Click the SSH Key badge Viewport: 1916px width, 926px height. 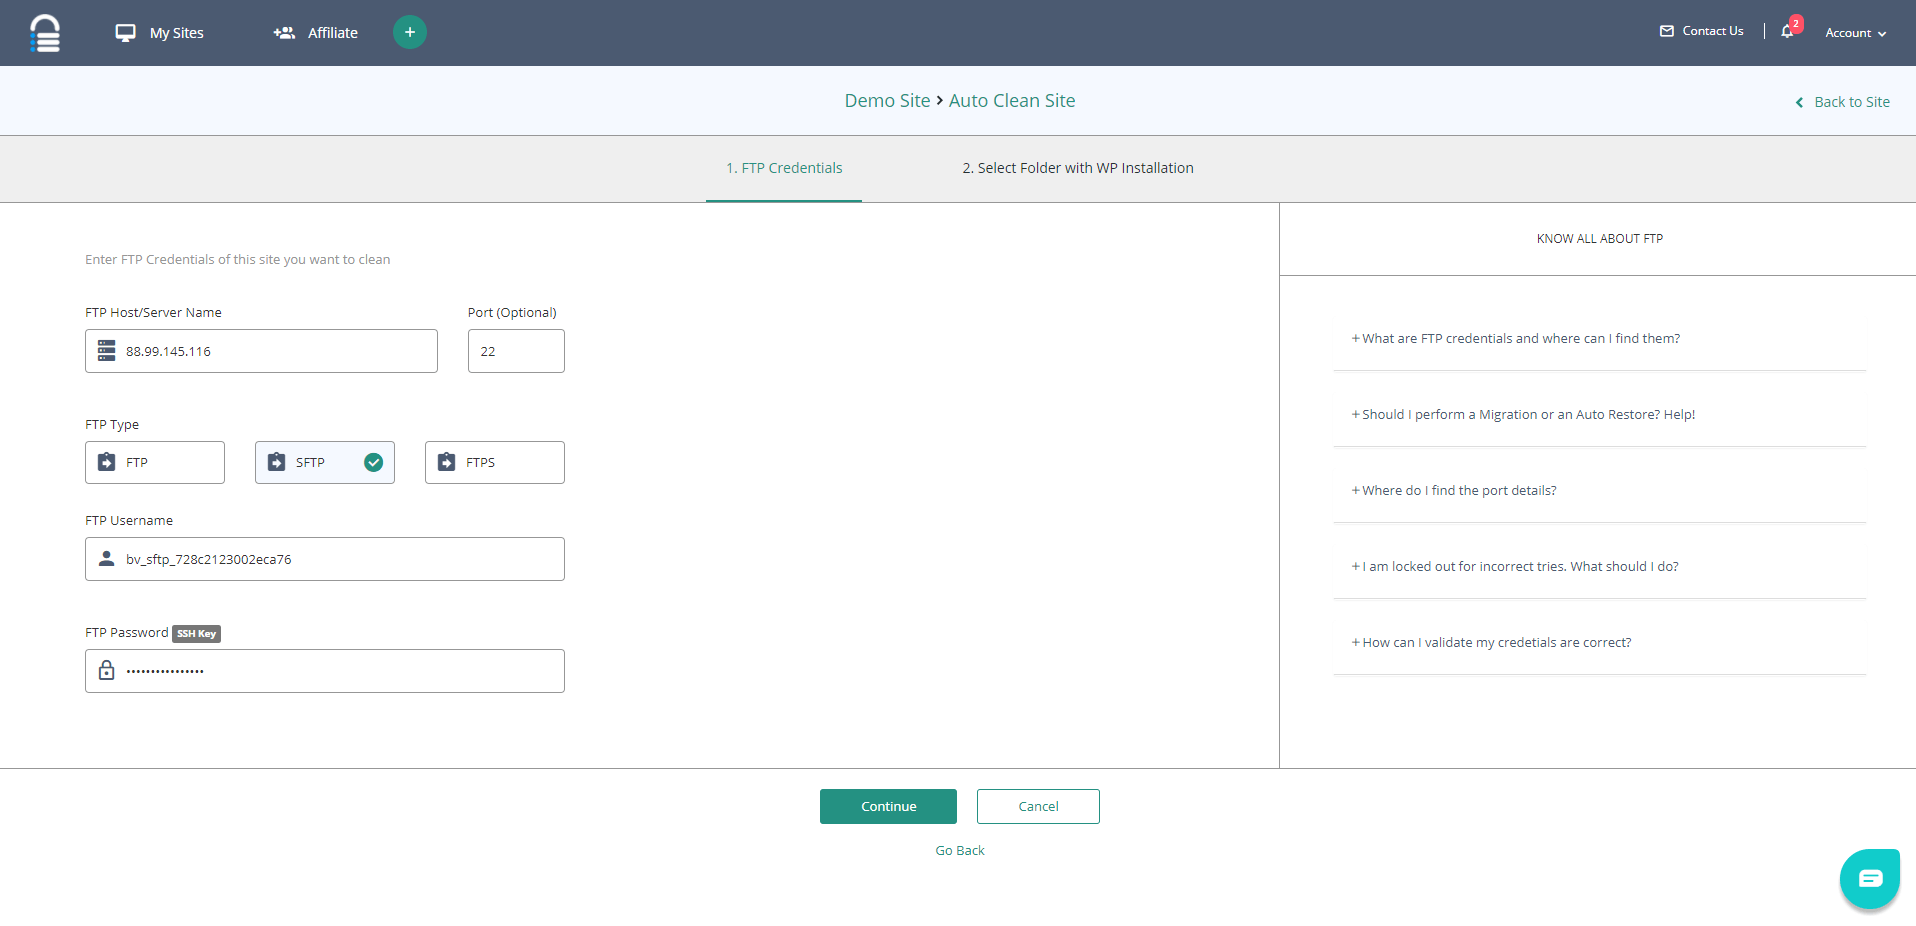[196, 634]
